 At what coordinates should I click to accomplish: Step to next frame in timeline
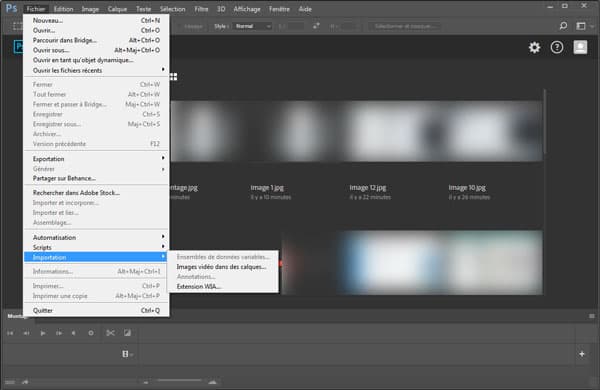(x=59, y=333)
